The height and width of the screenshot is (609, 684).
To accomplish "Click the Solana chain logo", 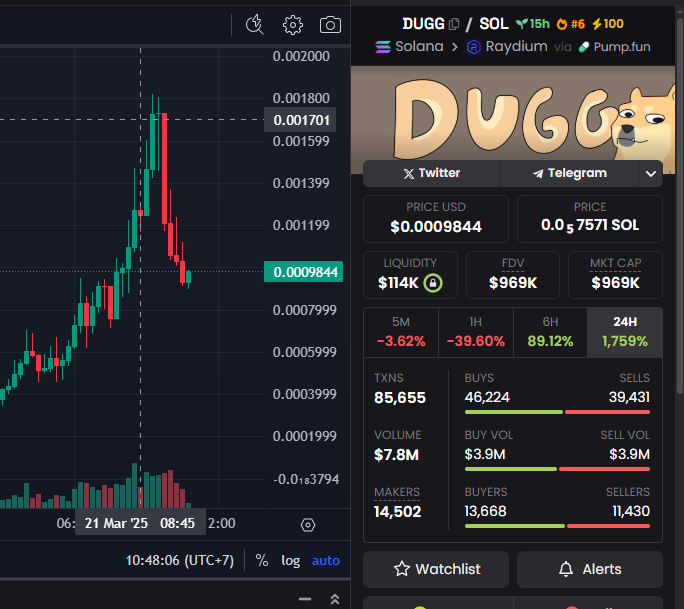I will [383, 47].
